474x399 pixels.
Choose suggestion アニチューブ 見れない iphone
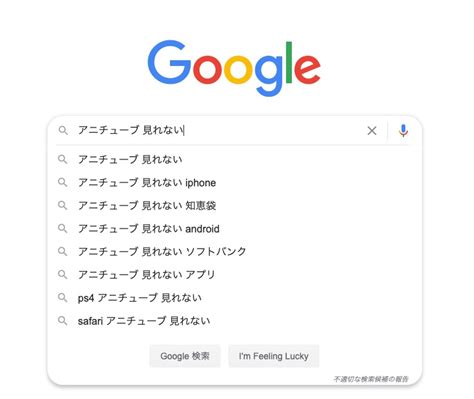tap(235, 182)
